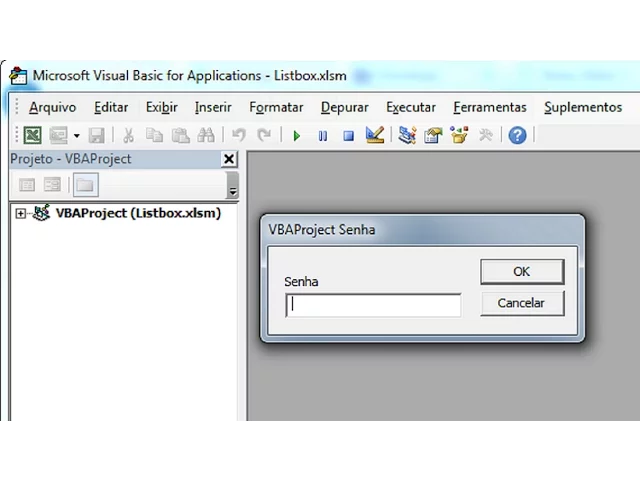Toggle Design Mode icon

coord(375,135)
